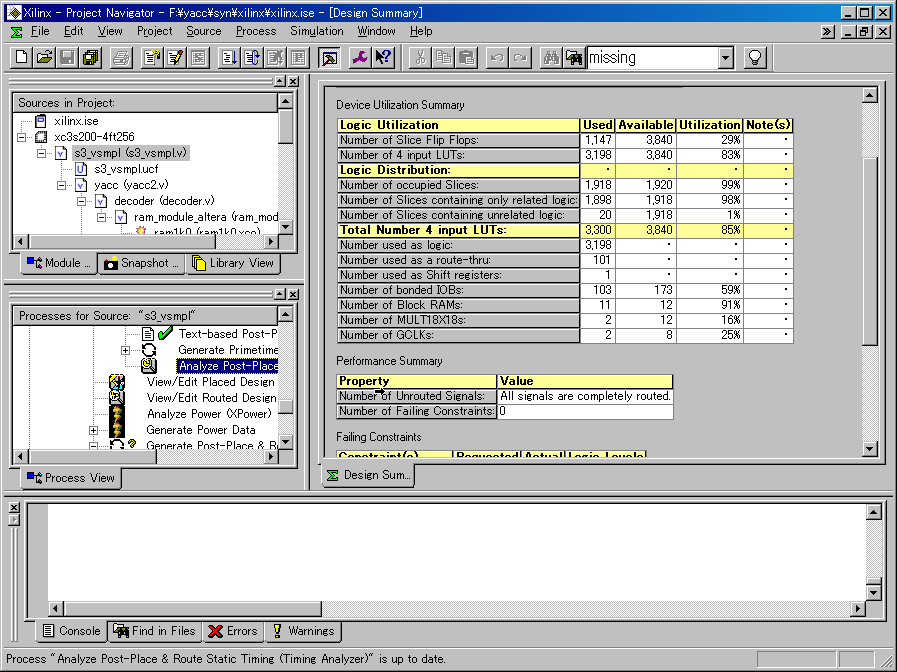The image size is (897, 672).
Task: Click the New file toolbar icon
Action: [22, 57]
